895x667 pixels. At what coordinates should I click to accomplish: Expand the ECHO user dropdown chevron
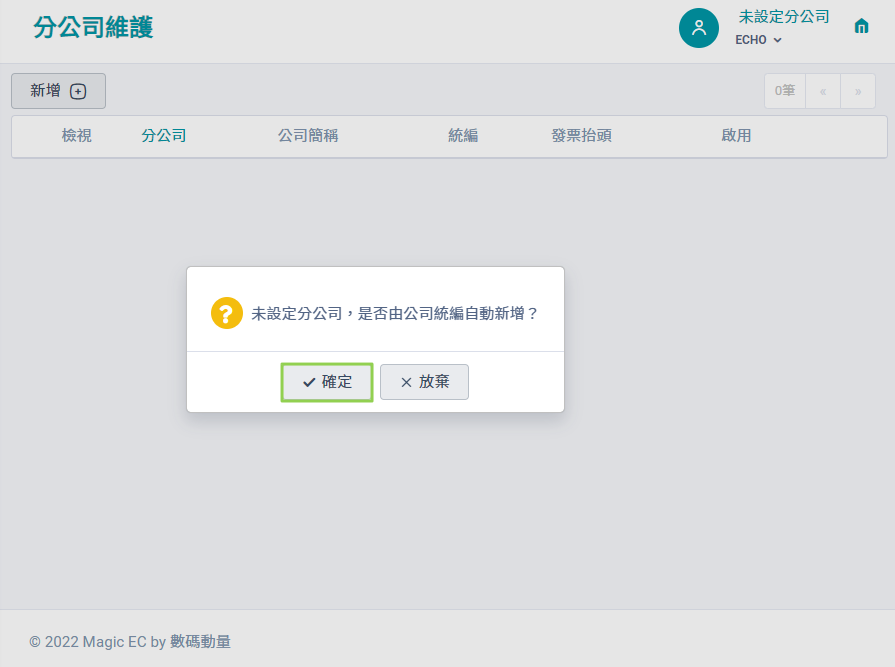(777, 40)
